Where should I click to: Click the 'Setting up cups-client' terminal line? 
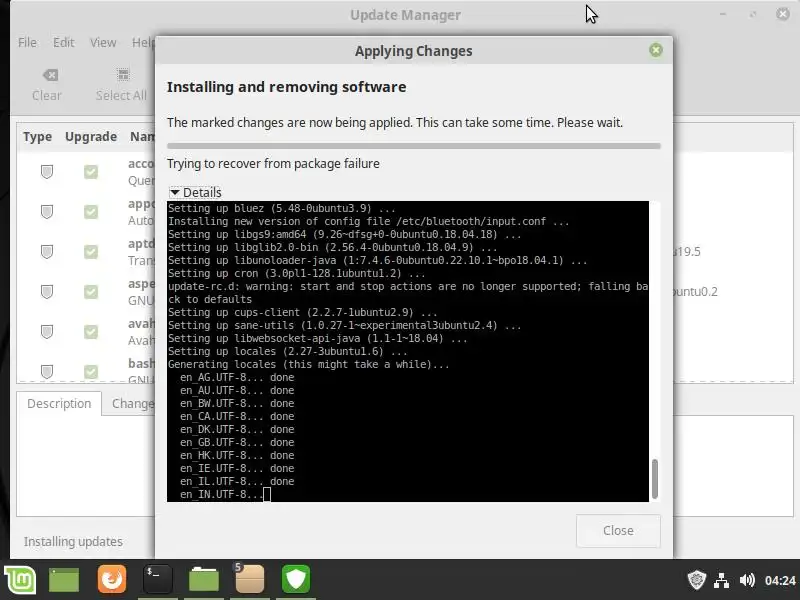point(302,312)
